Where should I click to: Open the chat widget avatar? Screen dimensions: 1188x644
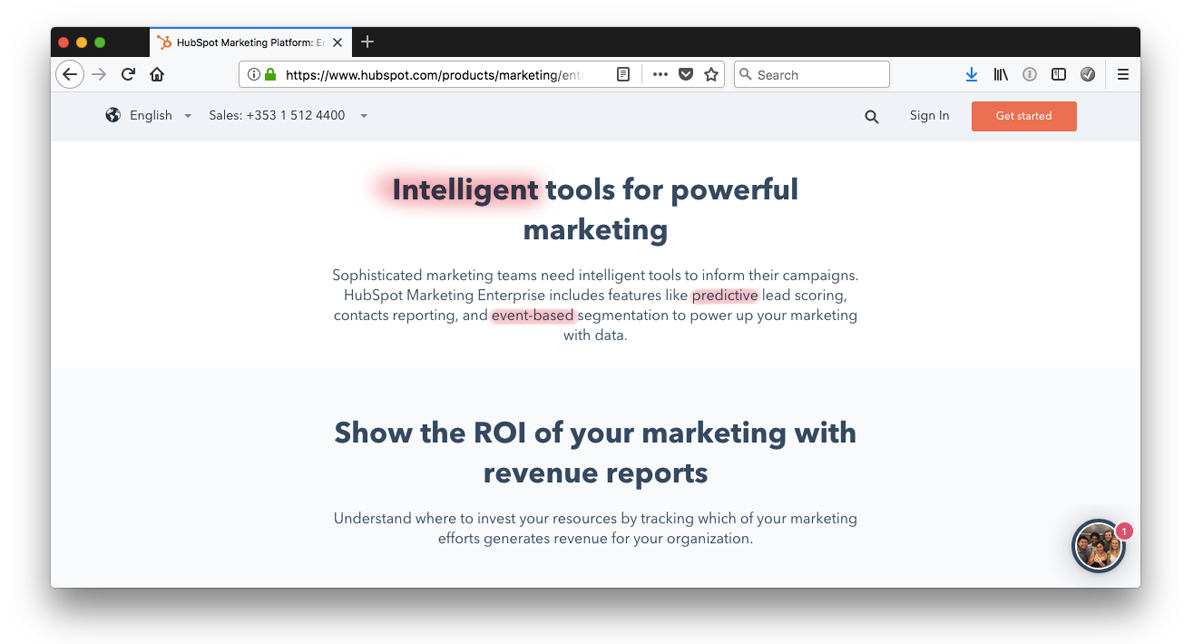(x=1098, y=546)
